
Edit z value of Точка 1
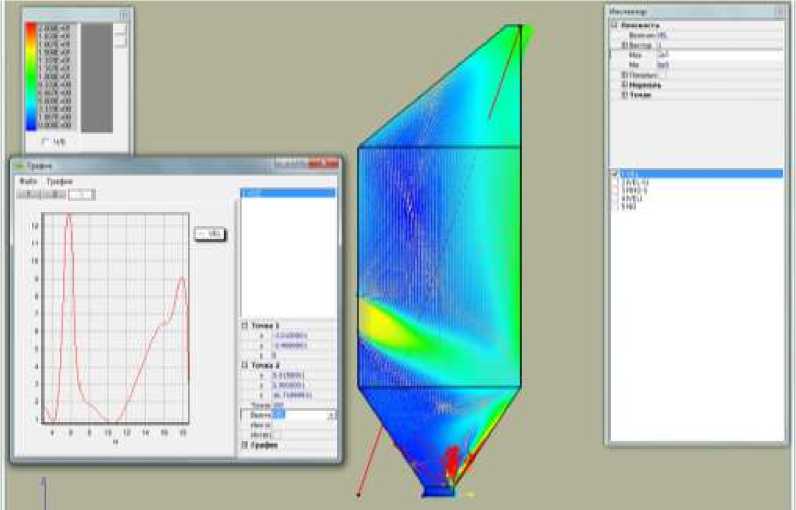[x=304, y=355]
